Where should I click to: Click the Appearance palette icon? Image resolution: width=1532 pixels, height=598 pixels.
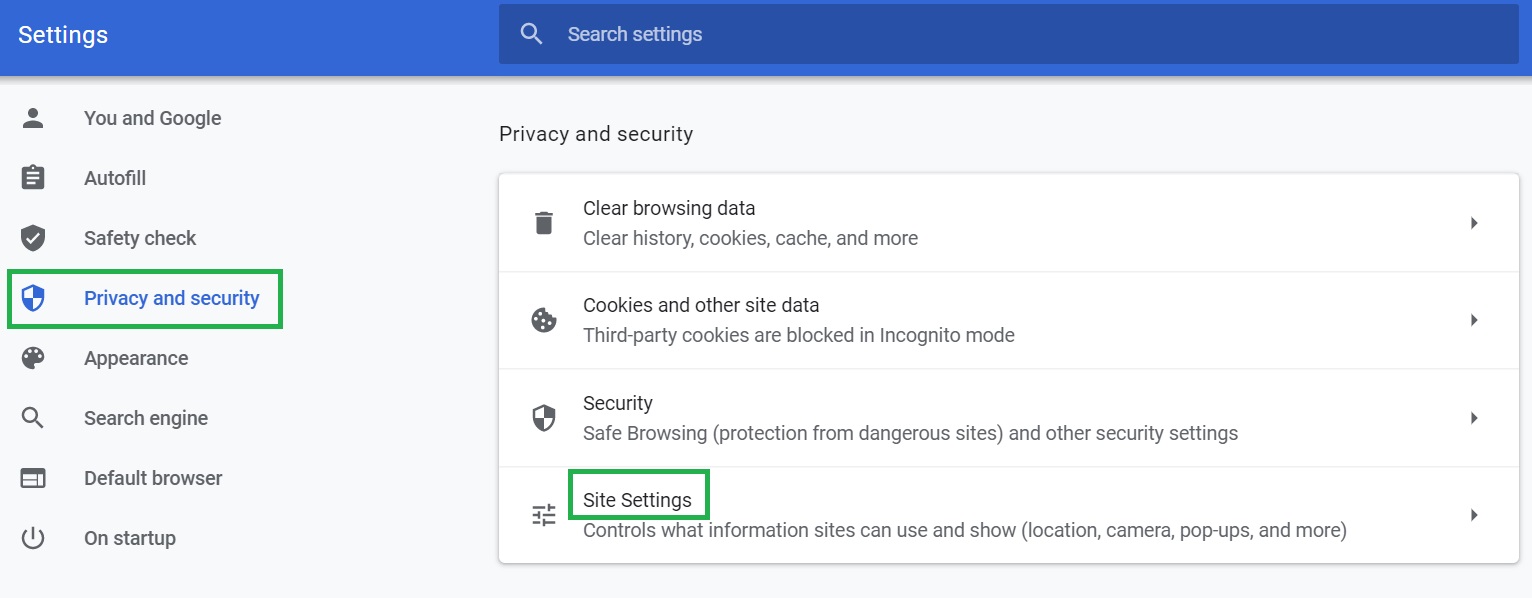coord(33,358)
